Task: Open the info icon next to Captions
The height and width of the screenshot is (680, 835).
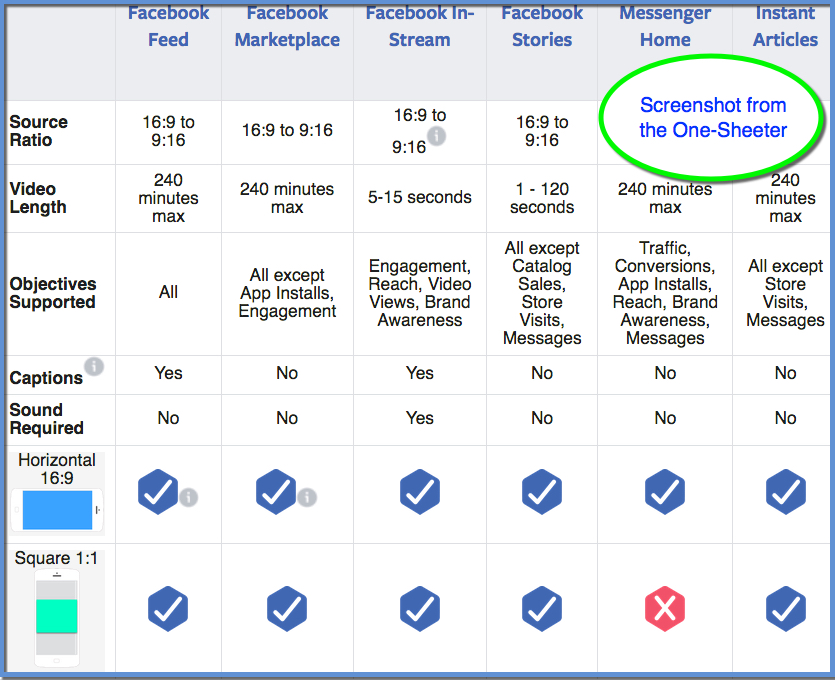Action: pyautogui.click(x=94, y=366)
